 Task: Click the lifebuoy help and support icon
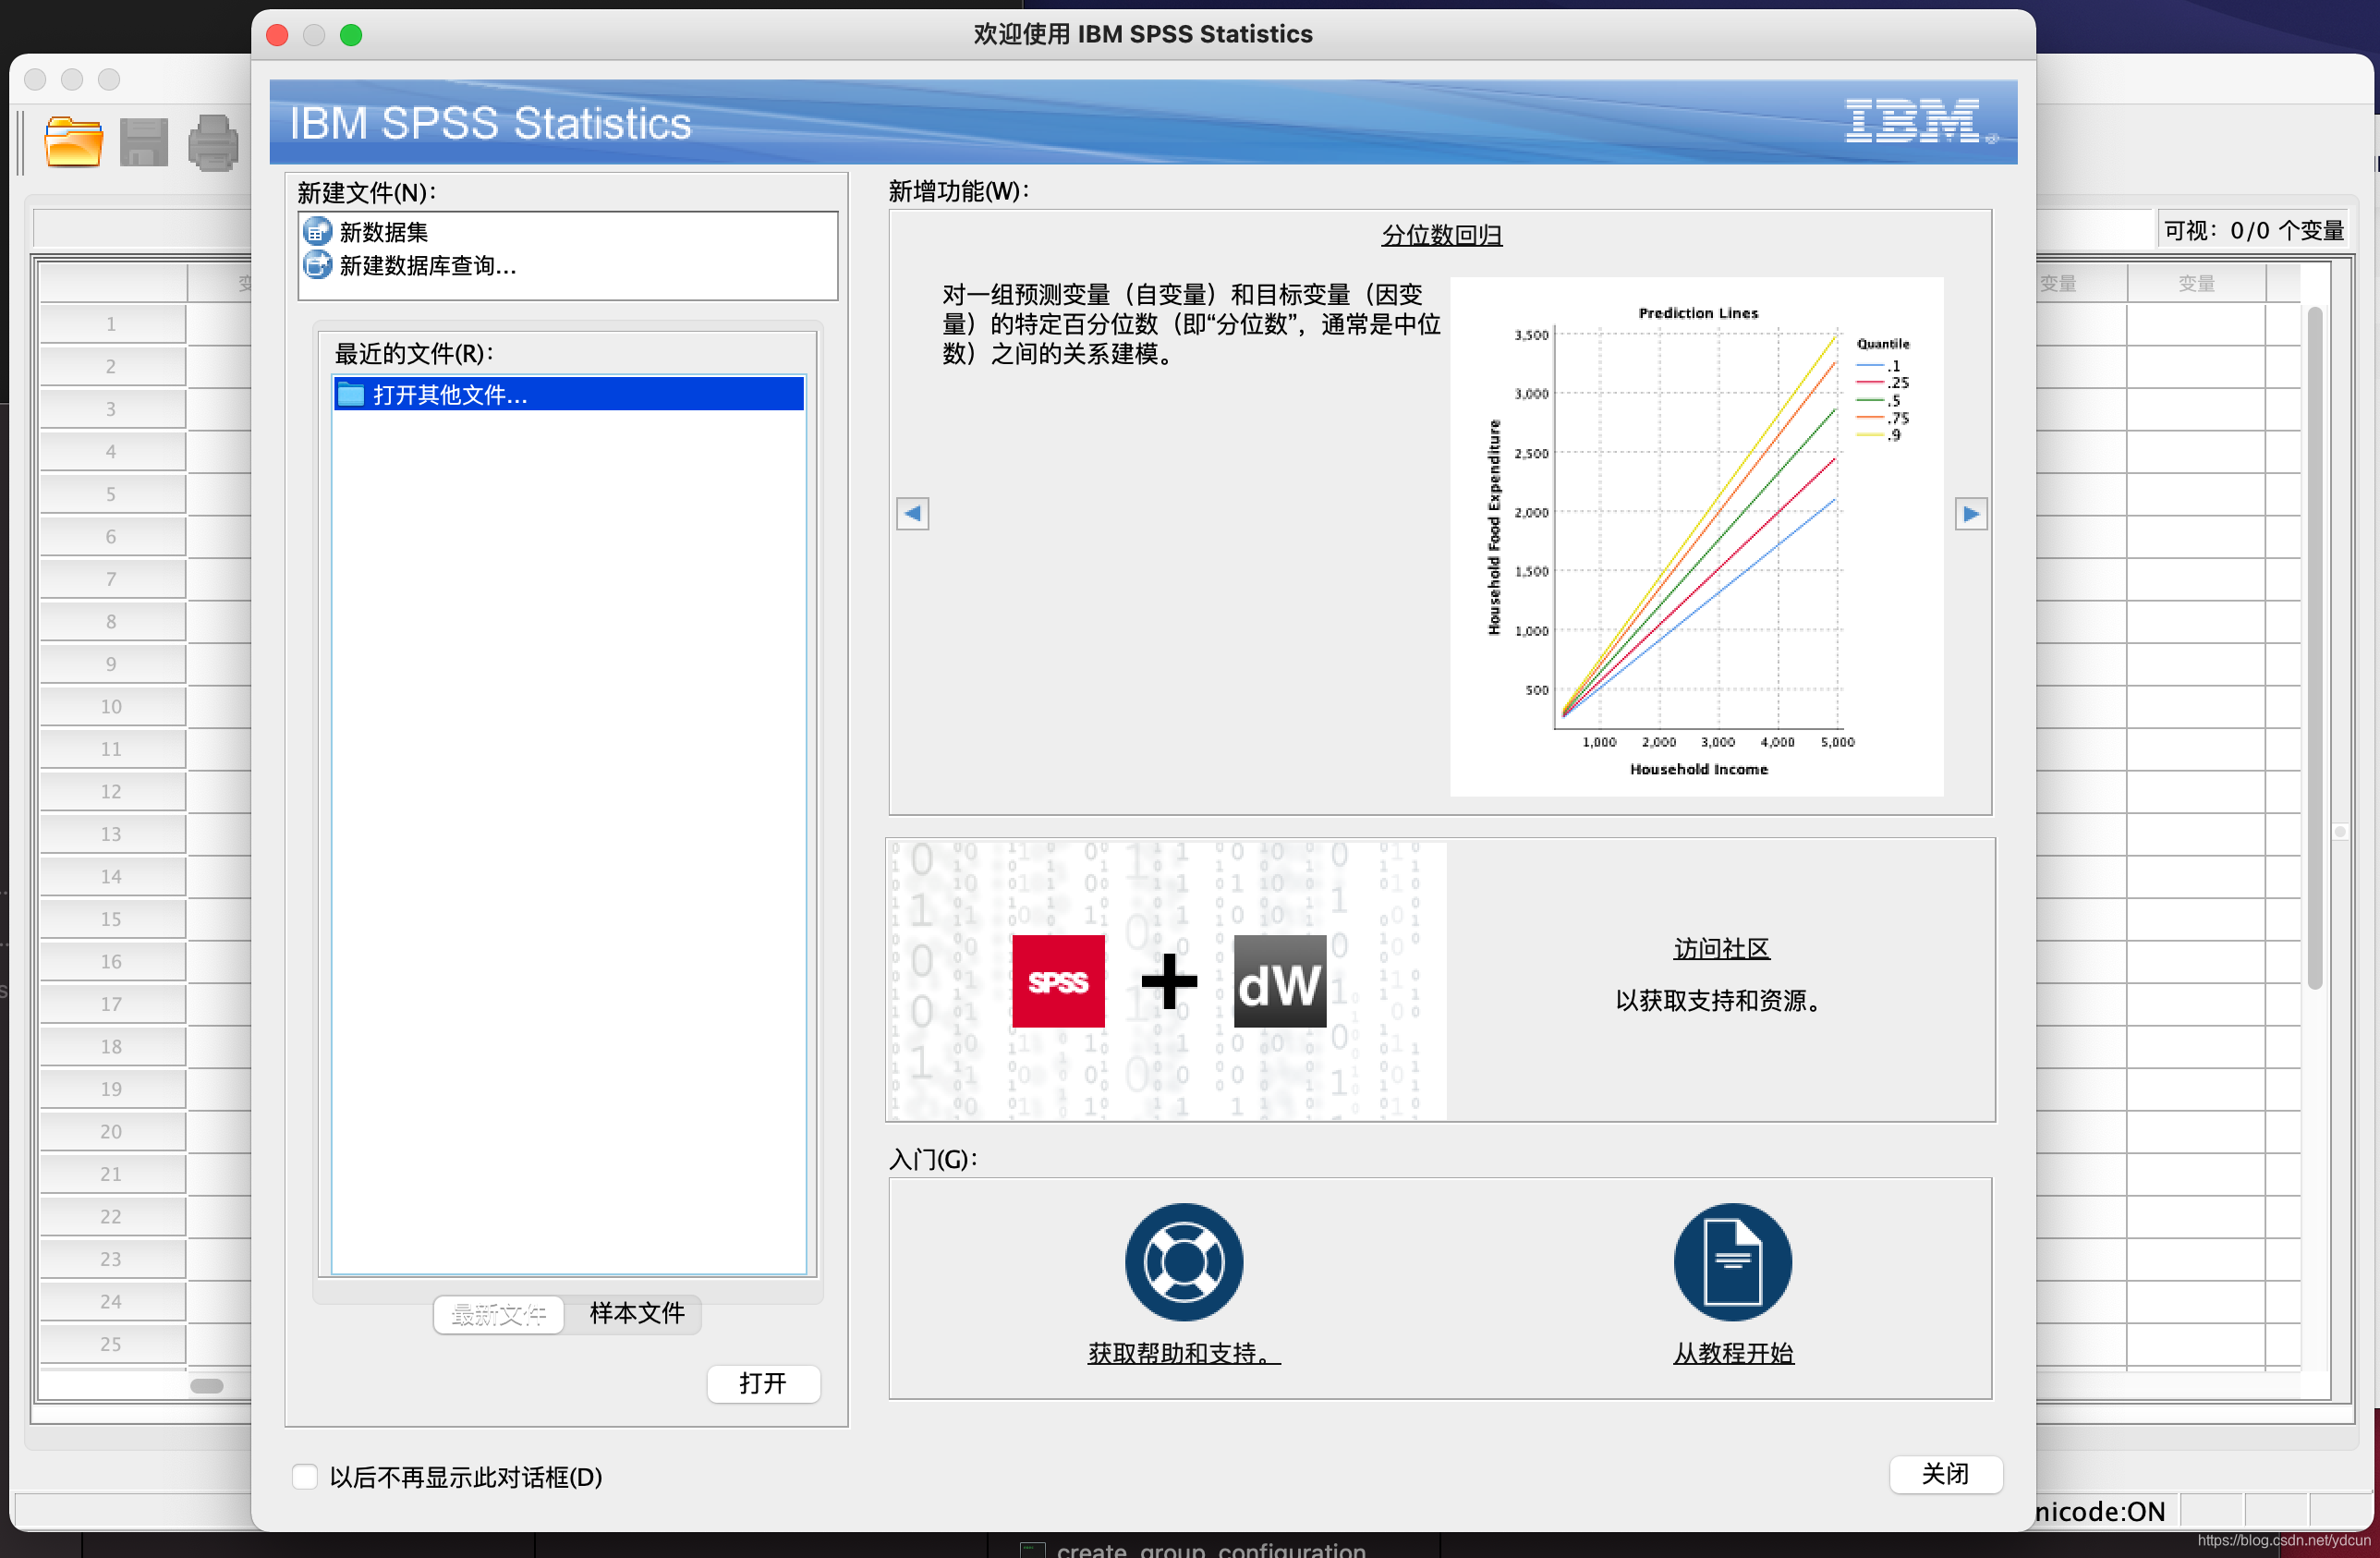pos(1184,1261)
